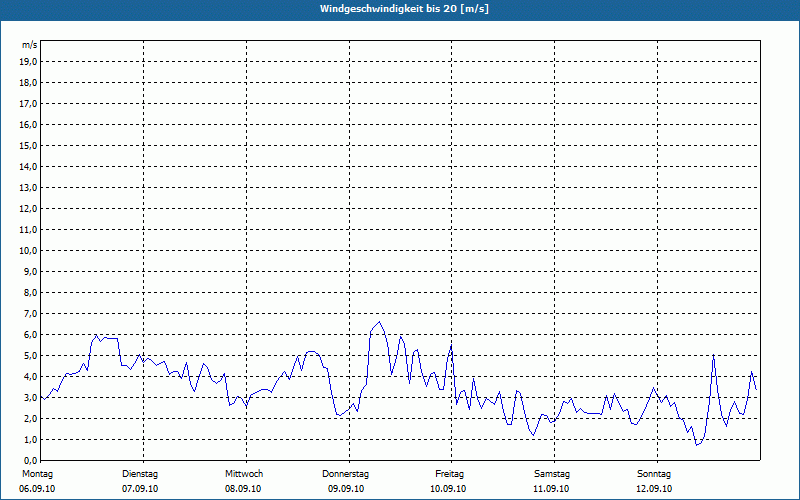The width and height of the screenshot is (800, 500).
Task: Select the 0,0 y-axis value
Action: pyautogui.click(x=31, y=460)
